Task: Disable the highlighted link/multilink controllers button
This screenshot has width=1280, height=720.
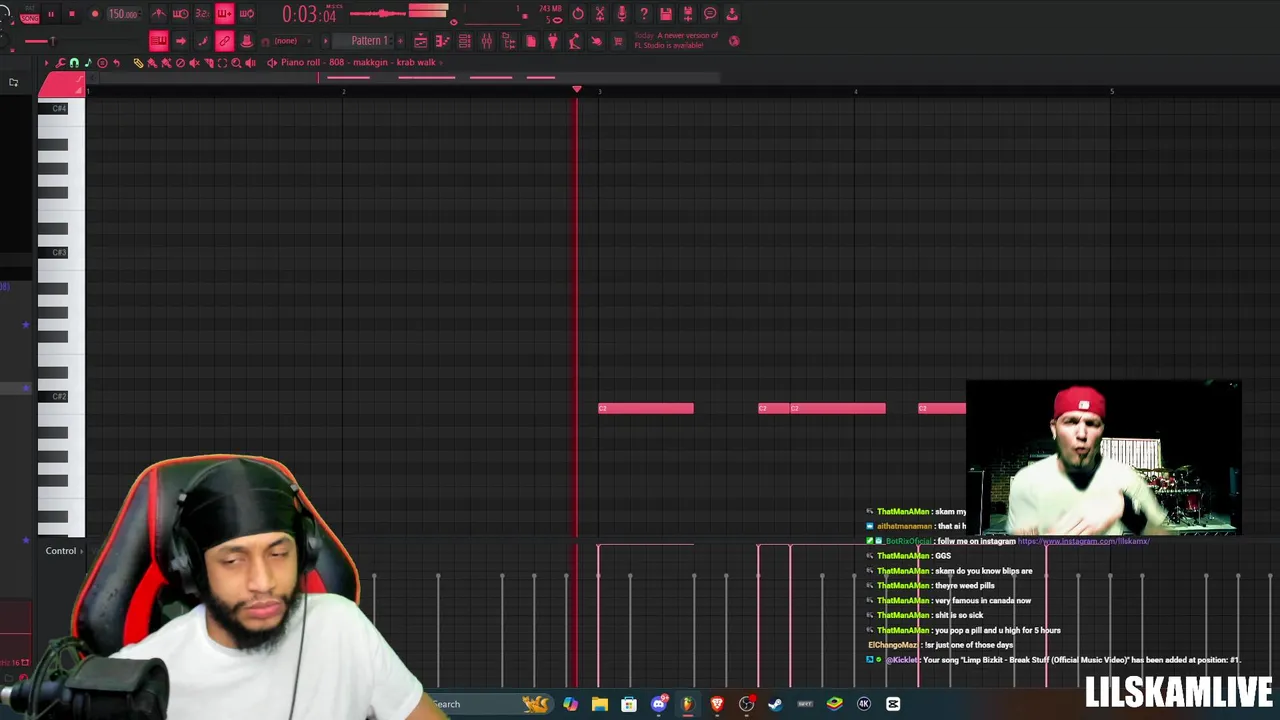Action: 224,41
